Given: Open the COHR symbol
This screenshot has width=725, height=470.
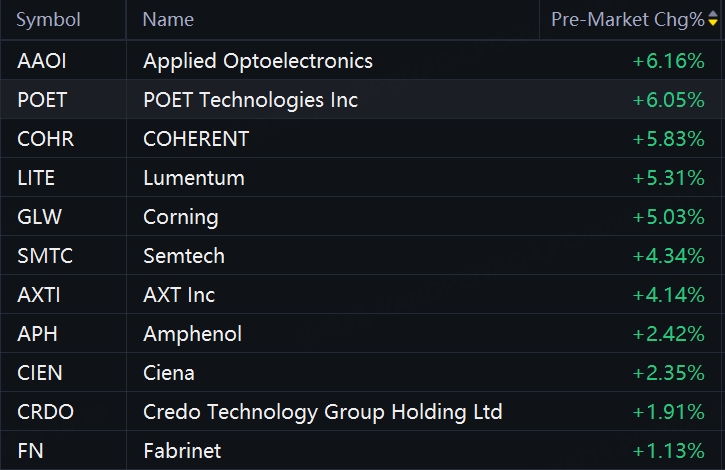Looking at the screenshot, I should [45, 139].
